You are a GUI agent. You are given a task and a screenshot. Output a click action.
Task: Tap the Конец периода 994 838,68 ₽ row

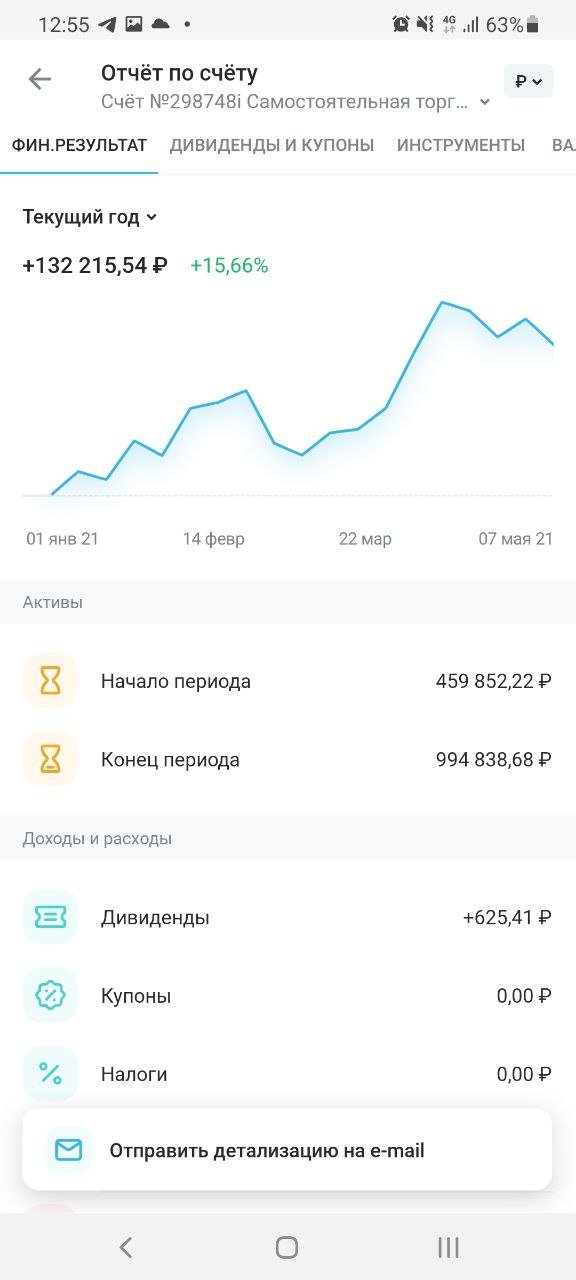coord(288,760)
